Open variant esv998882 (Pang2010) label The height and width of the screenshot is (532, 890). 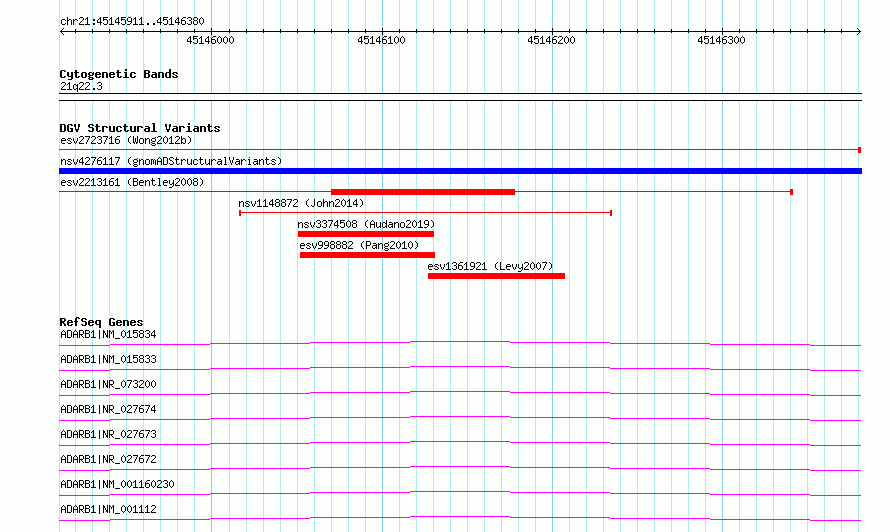pos(359,245)
